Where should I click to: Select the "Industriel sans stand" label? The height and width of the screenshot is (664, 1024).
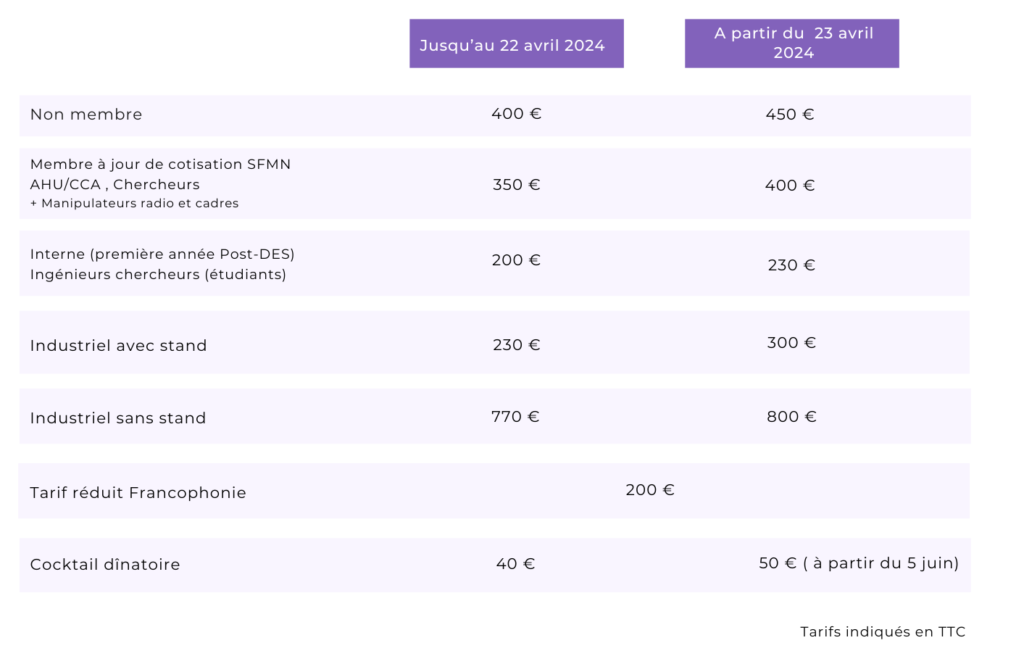tap(118, 418)
